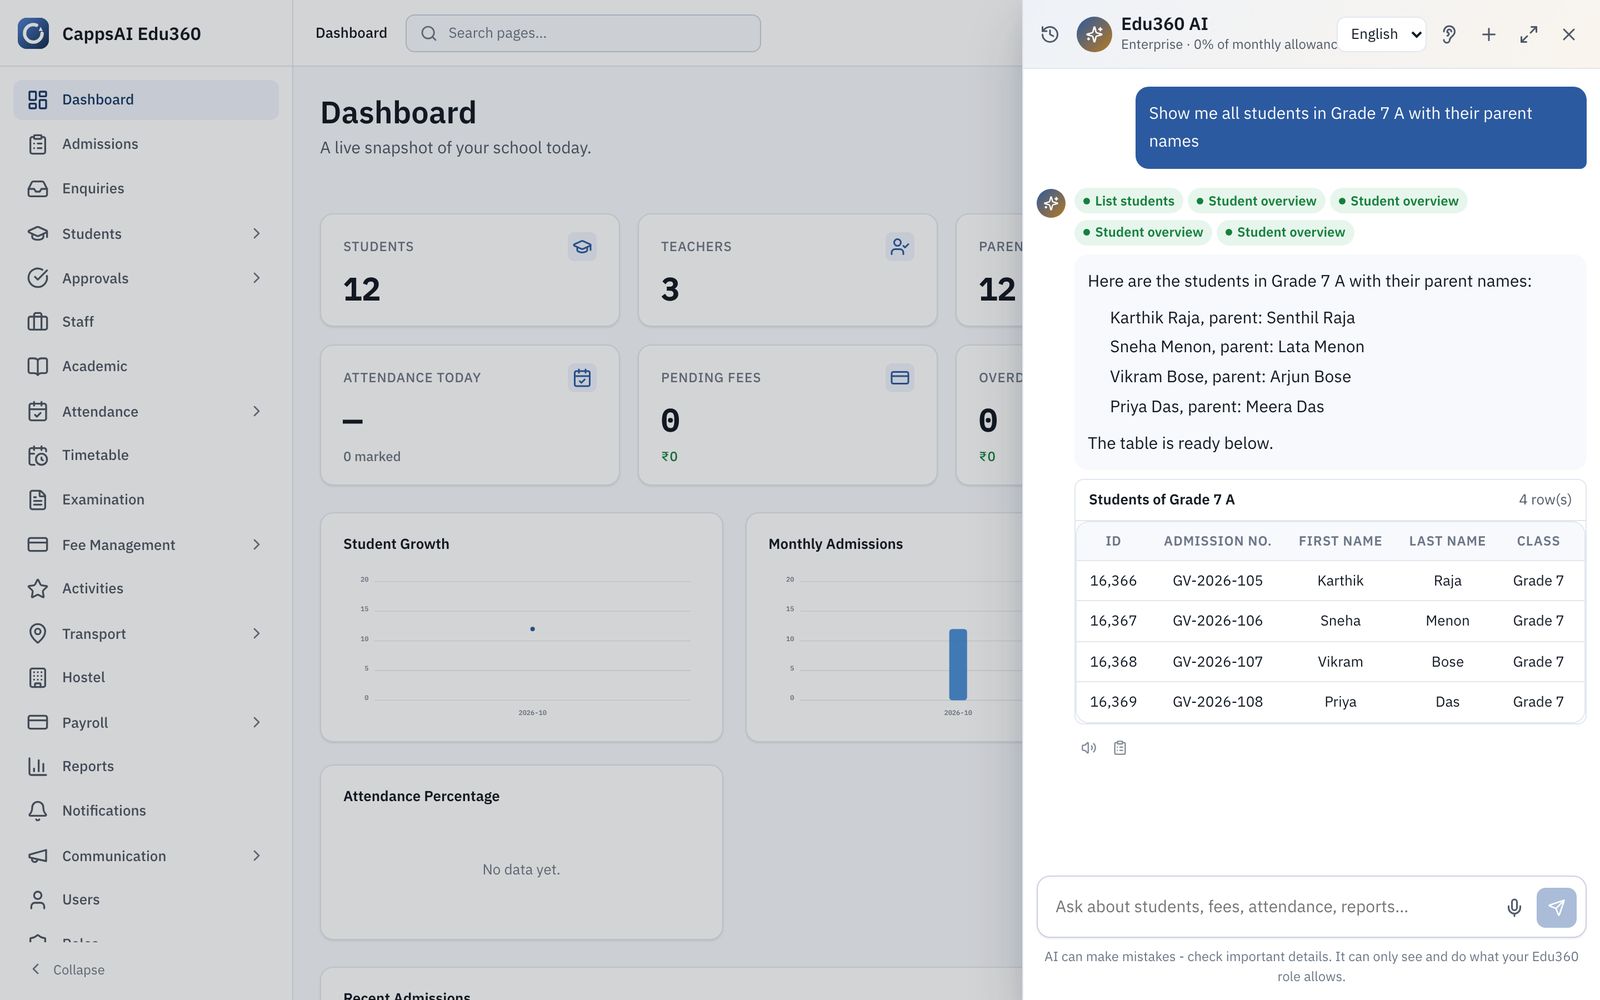Click the Users person icon
1600x1000 pixels.
38,900
